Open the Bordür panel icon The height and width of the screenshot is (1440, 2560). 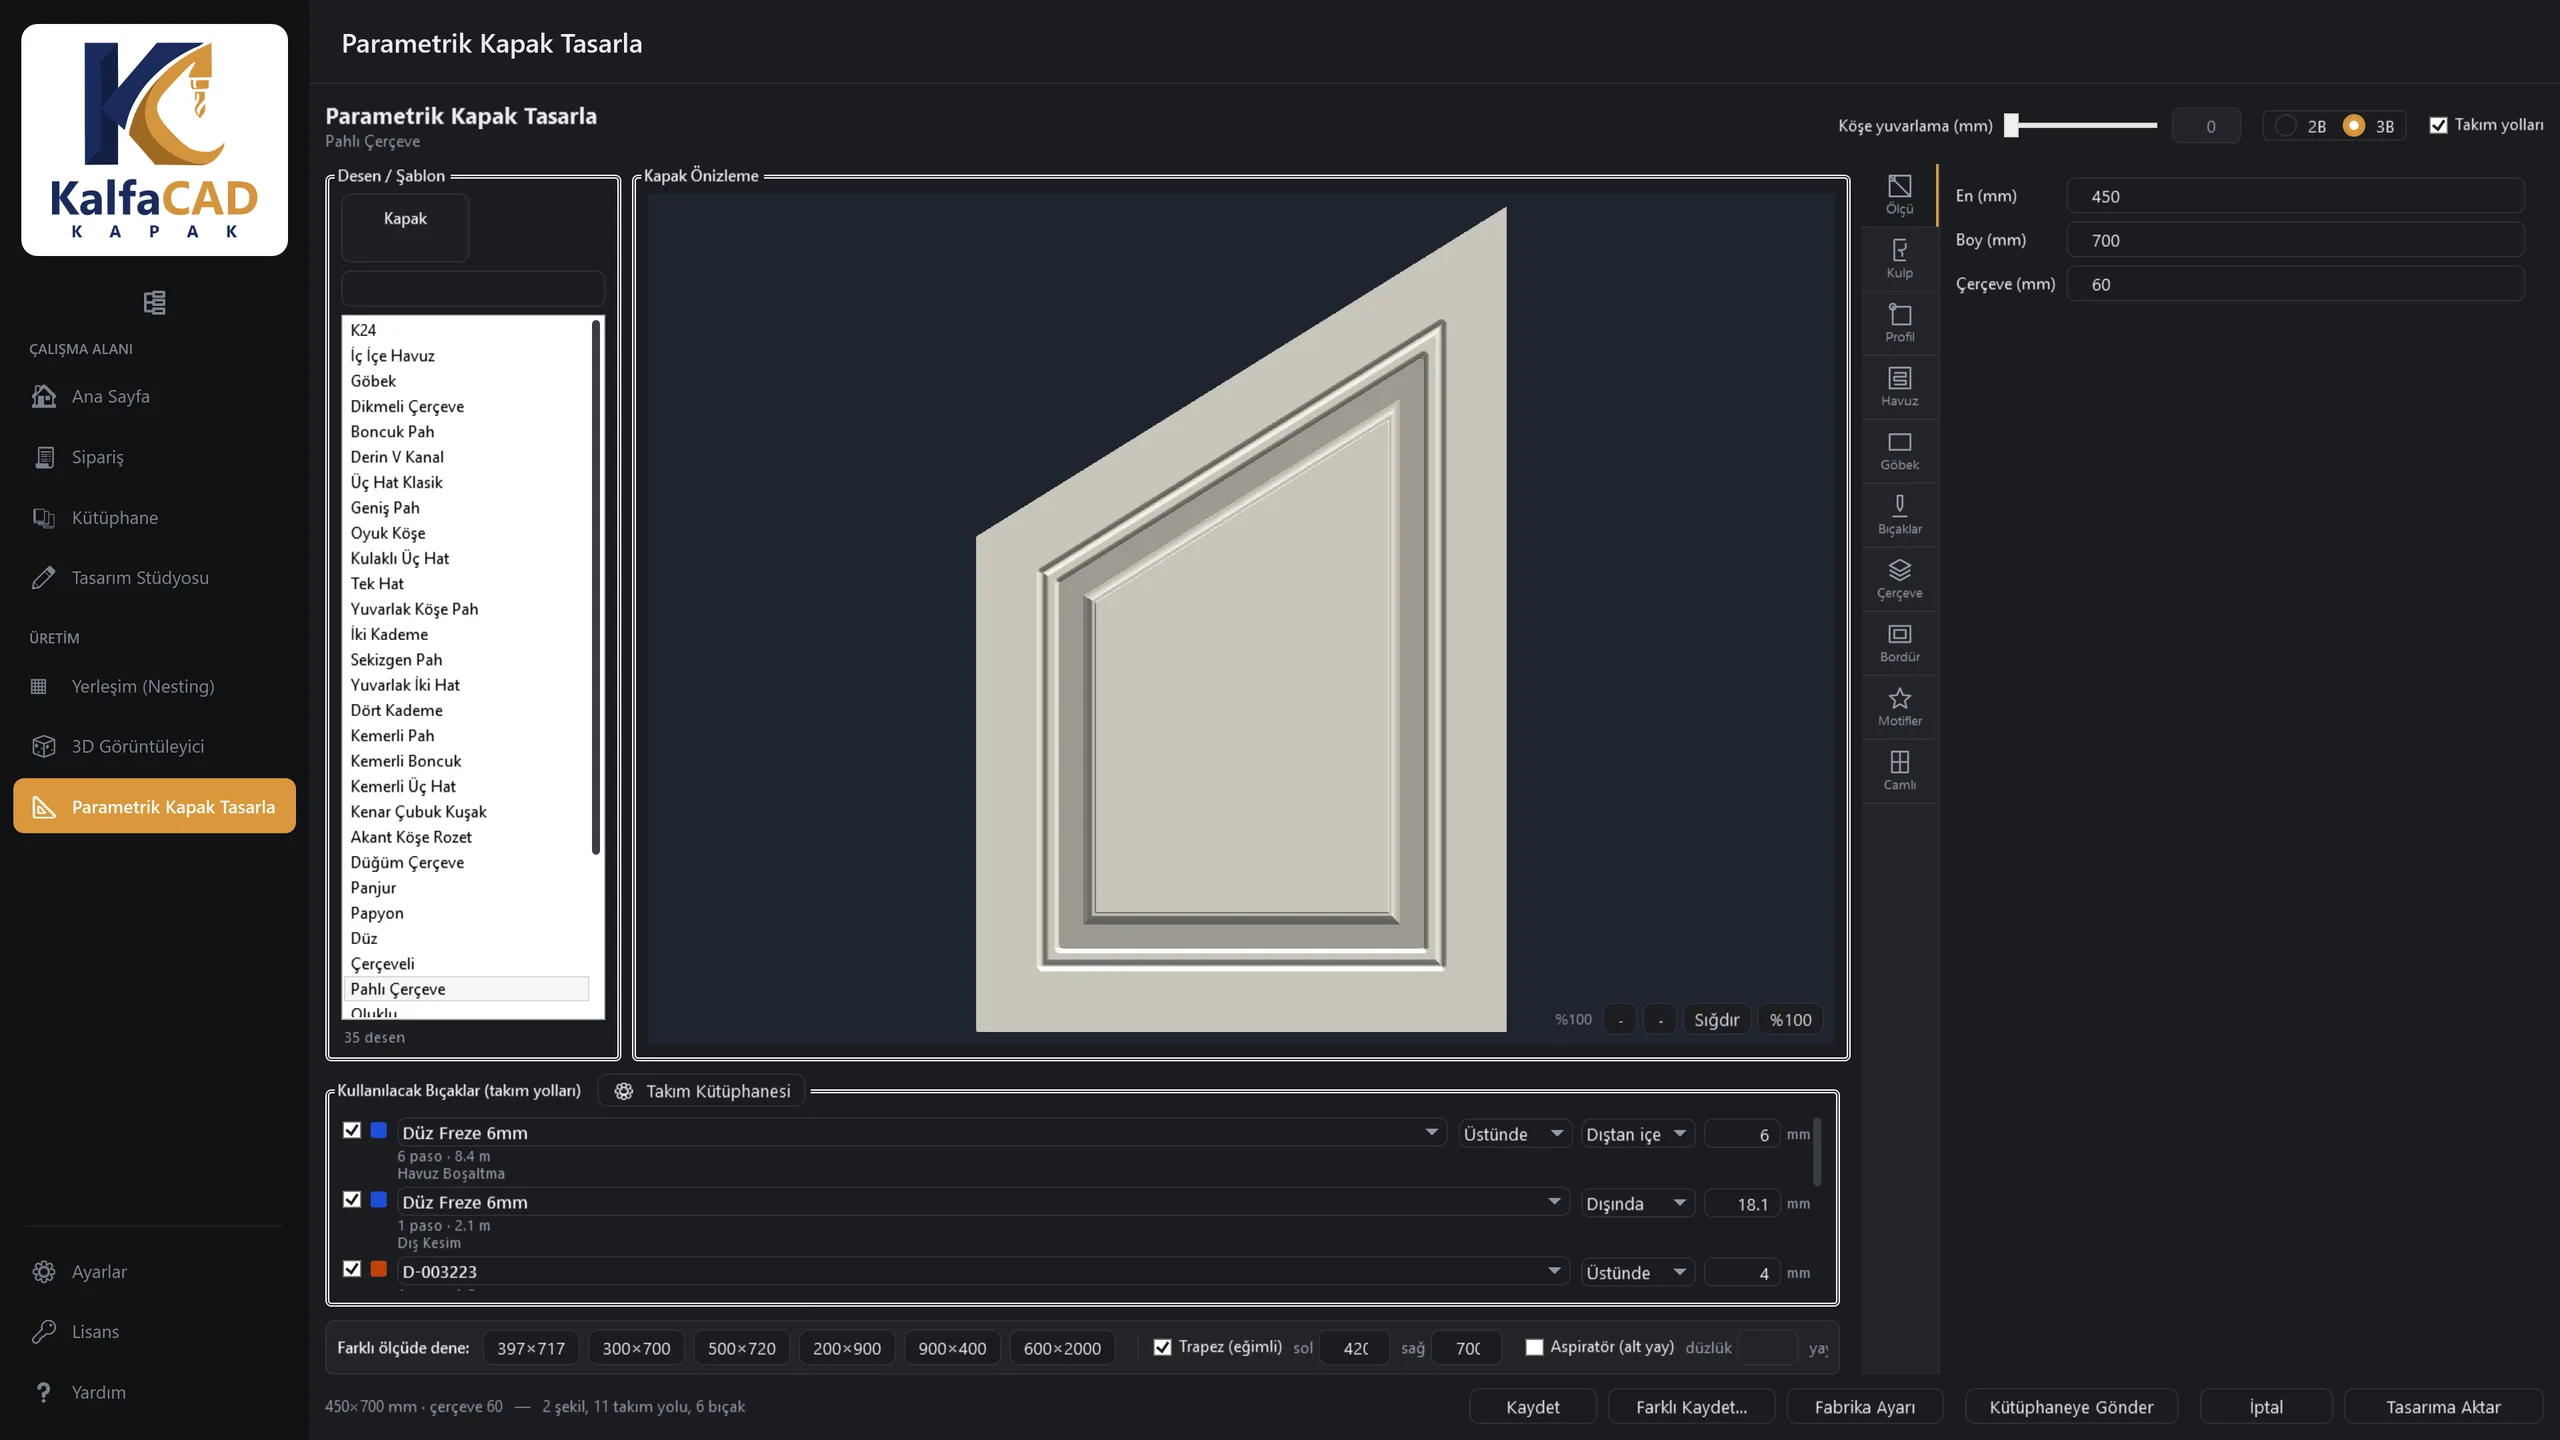(x=1899, y=643)
